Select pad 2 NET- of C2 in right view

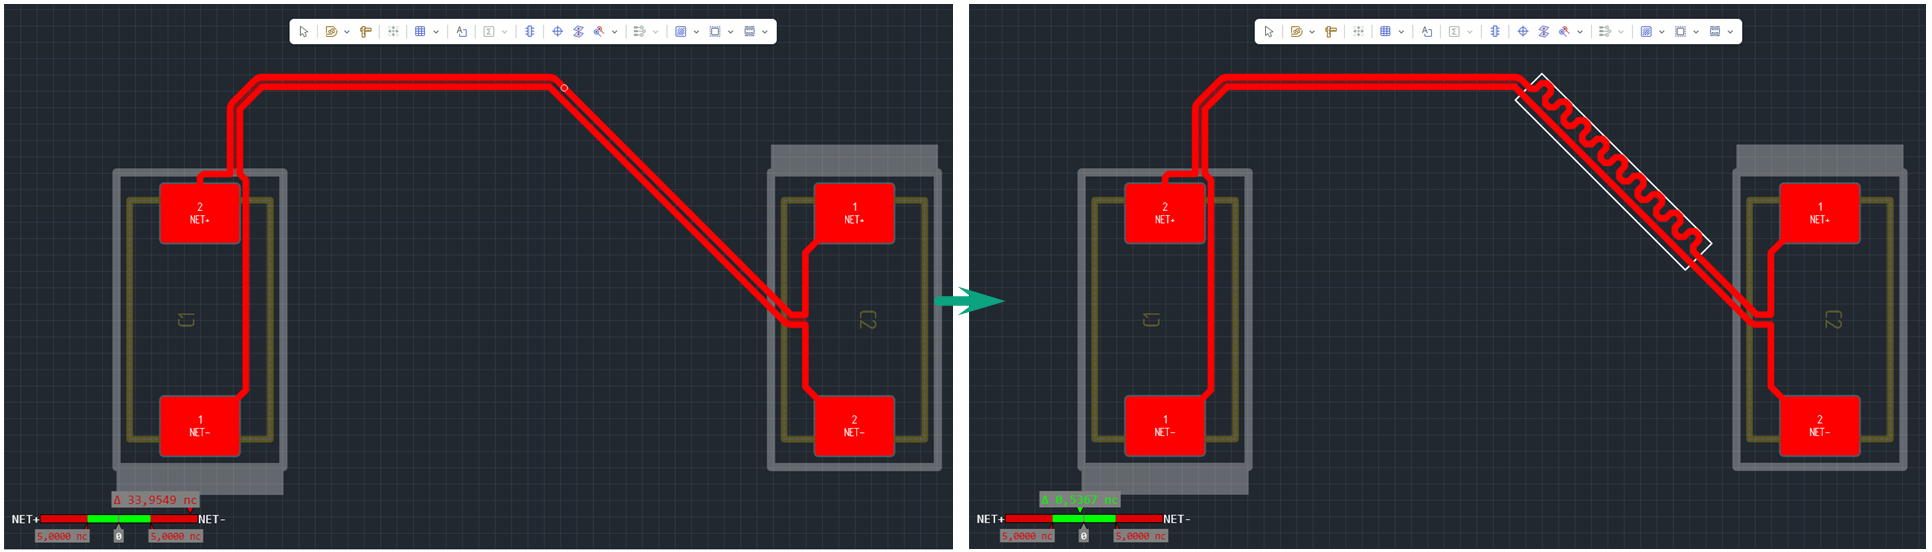(x=1820, y=426)
